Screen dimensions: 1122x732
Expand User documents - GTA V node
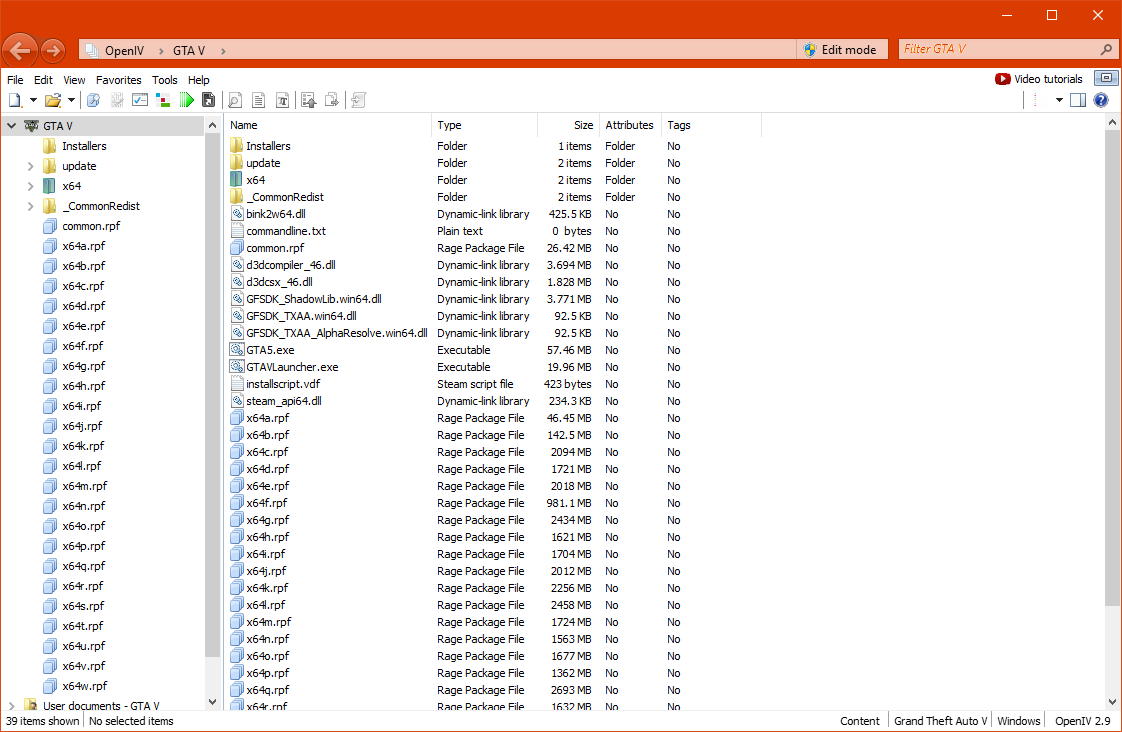click(x=11, y=706)
